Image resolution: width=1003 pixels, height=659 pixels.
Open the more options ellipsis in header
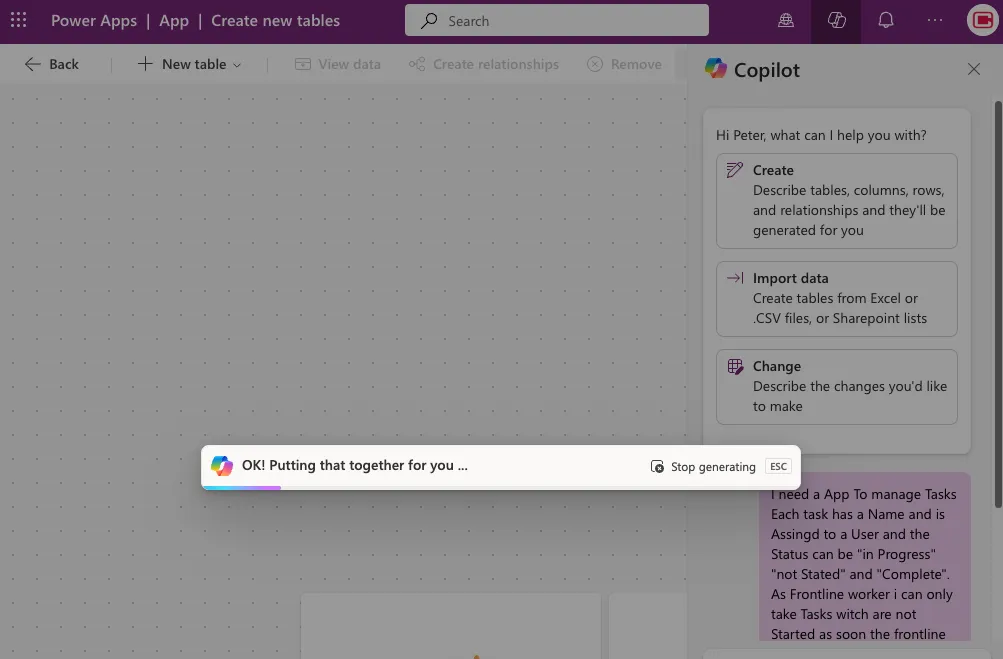(934, 21)
